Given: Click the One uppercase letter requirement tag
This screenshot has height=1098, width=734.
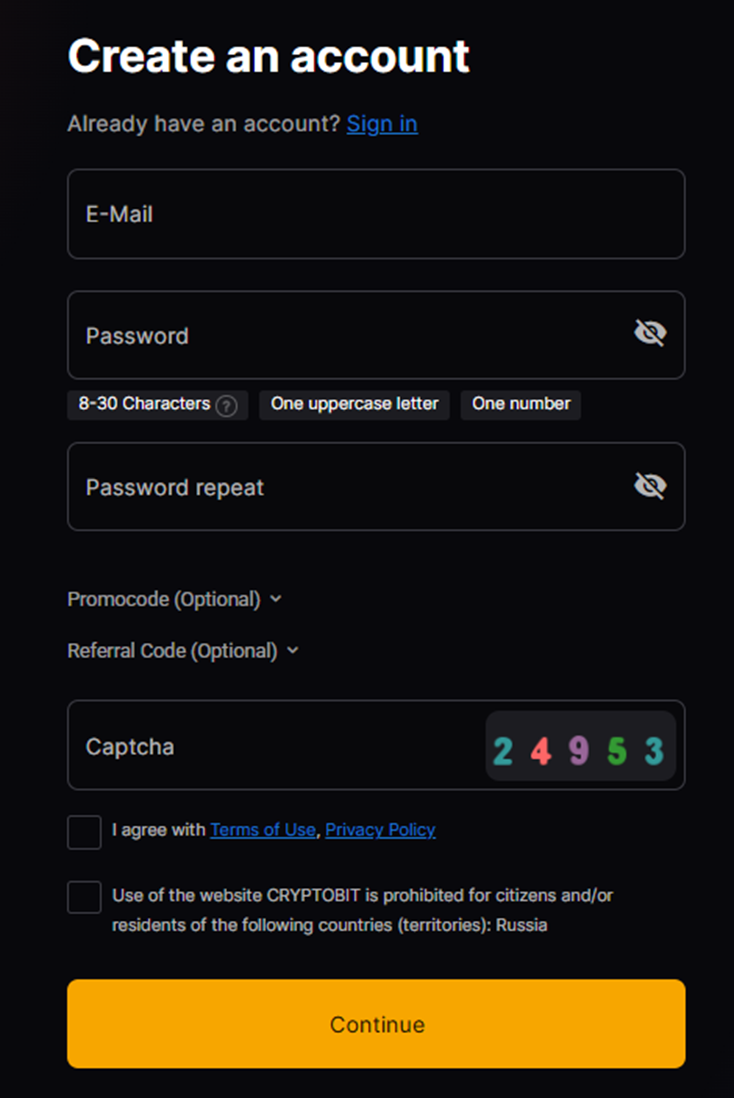Looking at the screenshot, I should [x=354, y=405].
